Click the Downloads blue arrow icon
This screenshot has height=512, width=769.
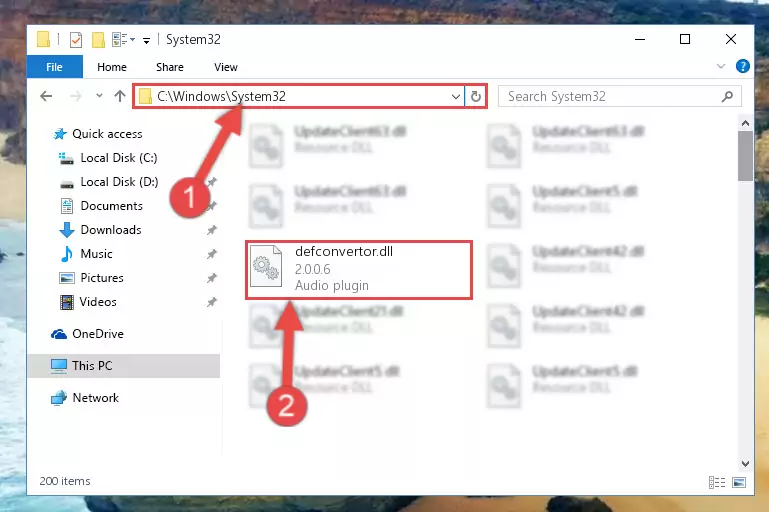coord(67,230)
